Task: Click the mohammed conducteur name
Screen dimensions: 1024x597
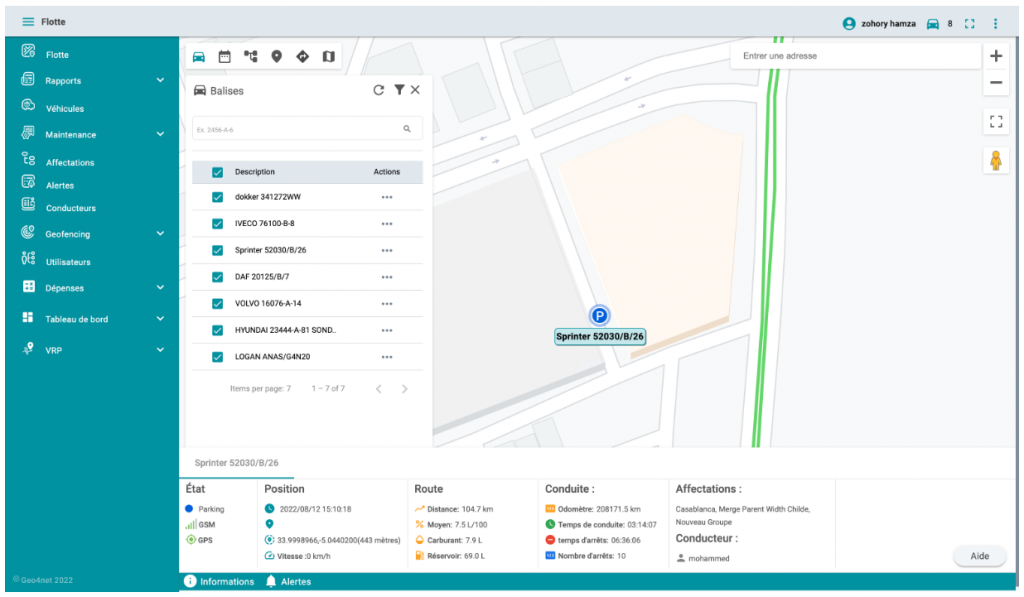Action: point(709,558)
